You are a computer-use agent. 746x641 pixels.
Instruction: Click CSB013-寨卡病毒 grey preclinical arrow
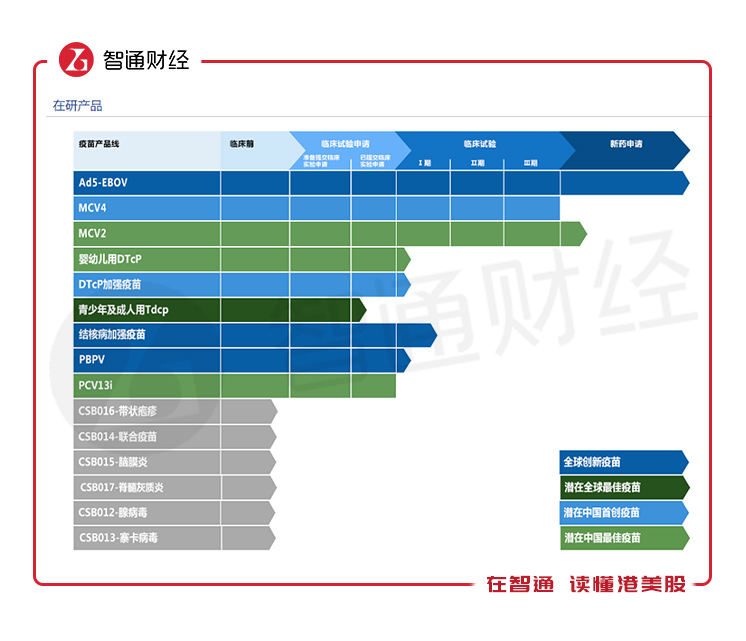point(249,538)
